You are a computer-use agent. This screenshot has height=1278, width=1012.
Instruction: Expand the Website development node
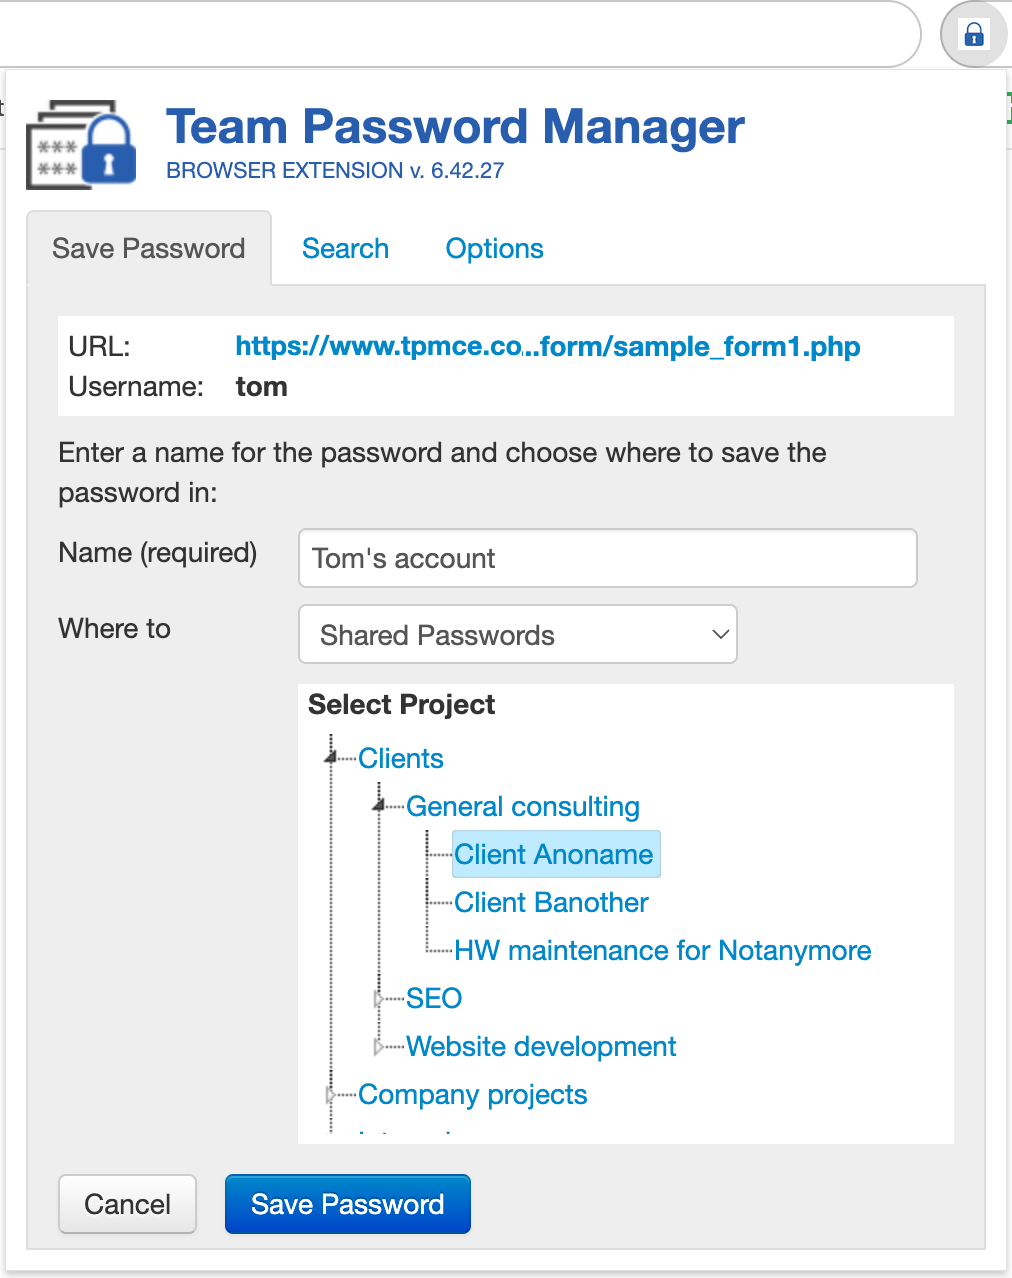(379, 1046)
